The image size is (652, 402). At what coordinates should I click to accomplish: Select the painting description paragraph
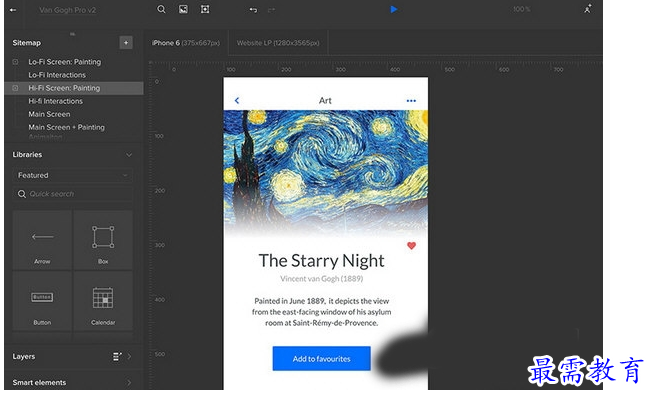321,312
